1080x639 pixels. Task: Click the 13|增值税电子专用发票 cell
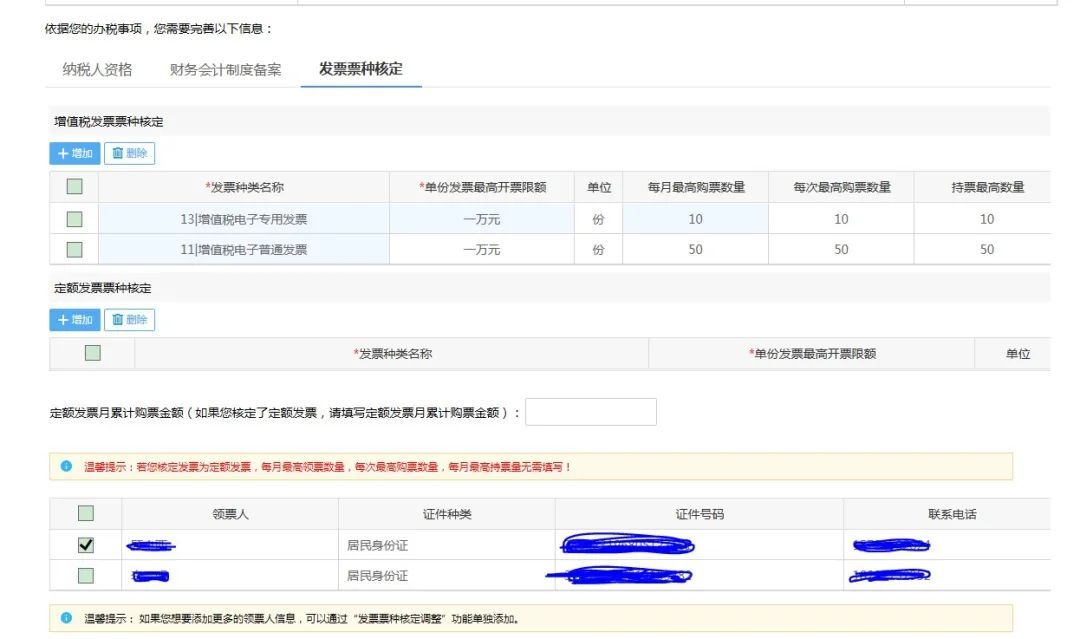pos(244,219)
